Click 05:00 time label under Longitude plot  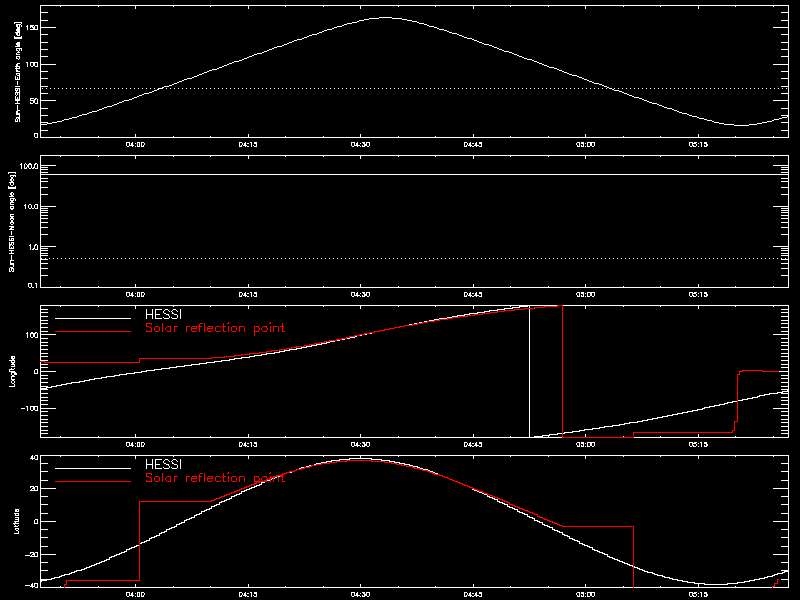coord(586,444)
